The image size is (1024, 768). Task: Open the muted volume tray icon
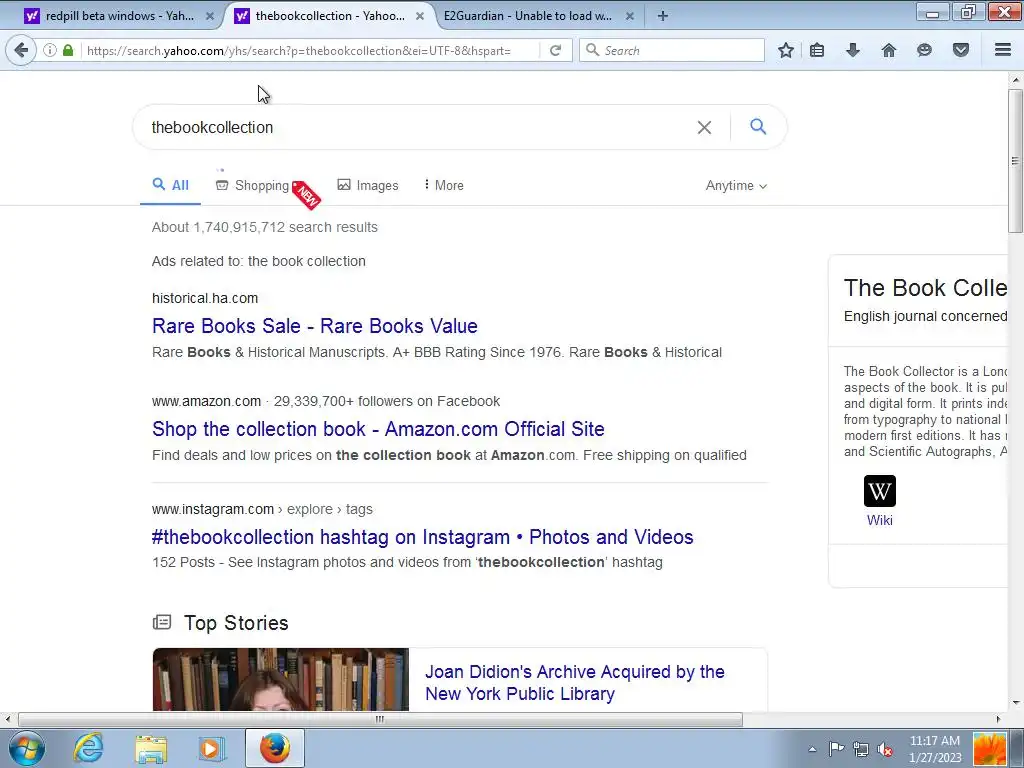pos(886,749)
